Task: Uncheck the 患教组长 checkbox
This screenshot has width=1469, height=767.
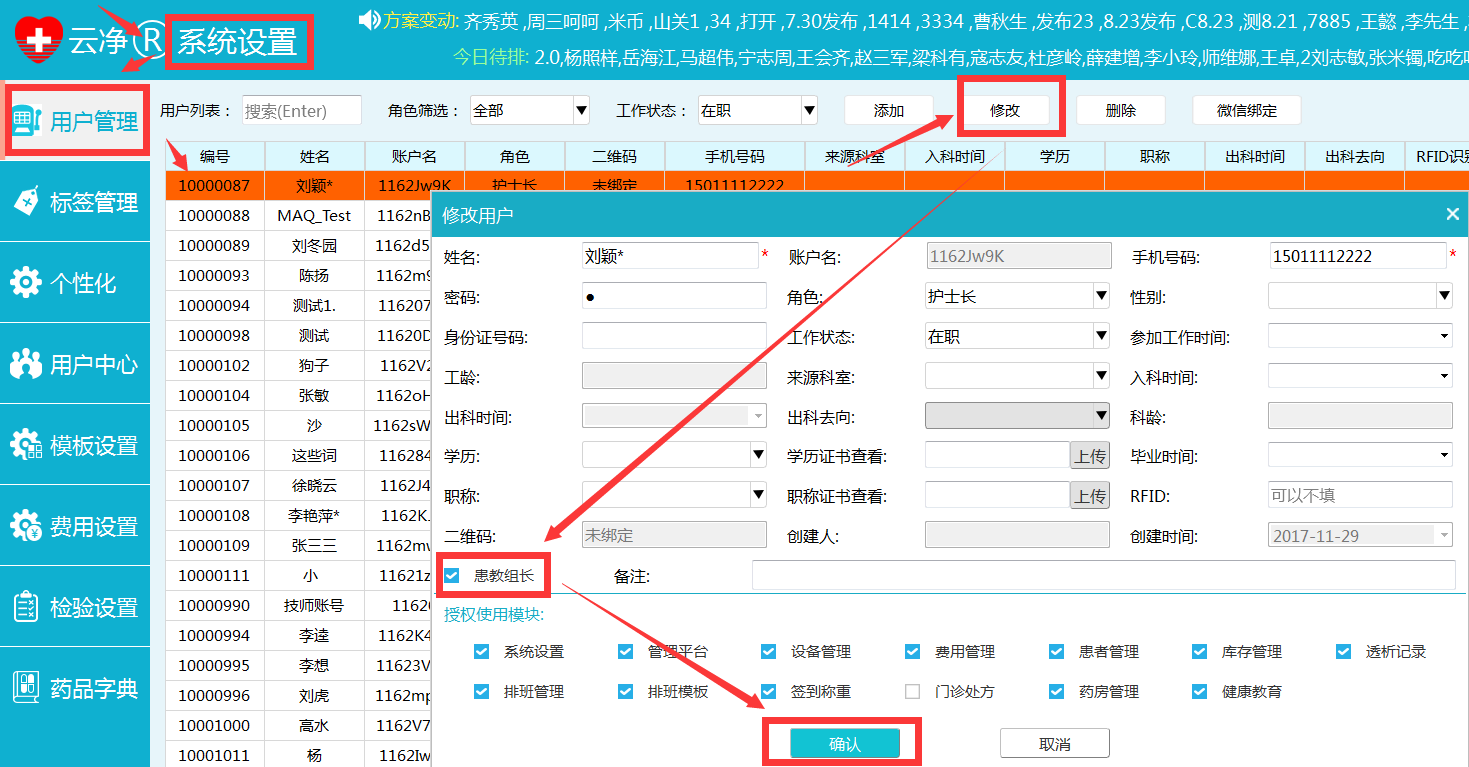Action: (452, 575)
